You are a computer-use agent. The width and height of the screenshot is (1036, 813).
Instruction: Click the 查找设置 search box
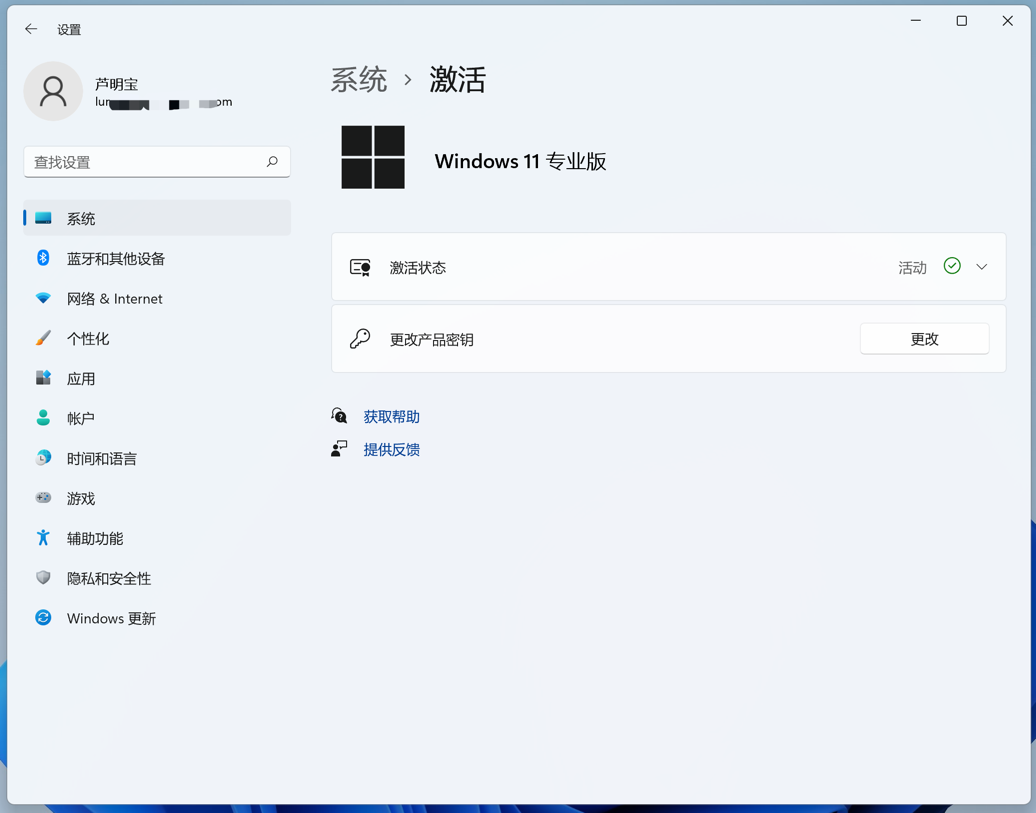click(156, 161)
